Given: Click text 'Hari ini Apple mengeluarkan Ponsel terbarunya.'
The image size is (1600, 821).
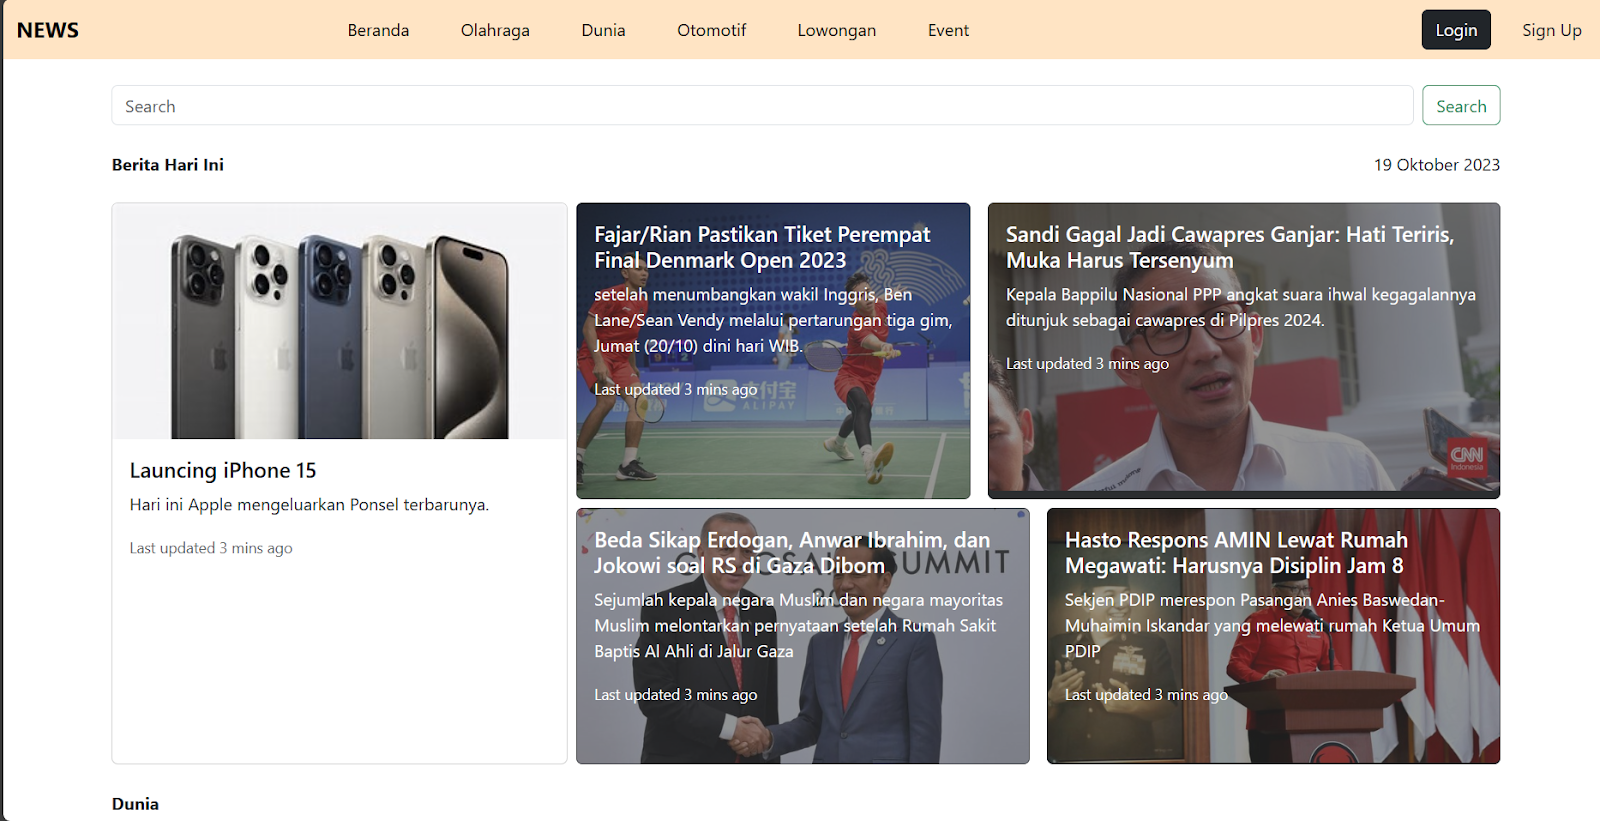Looking at the screenshot, I should click(309, 505).
